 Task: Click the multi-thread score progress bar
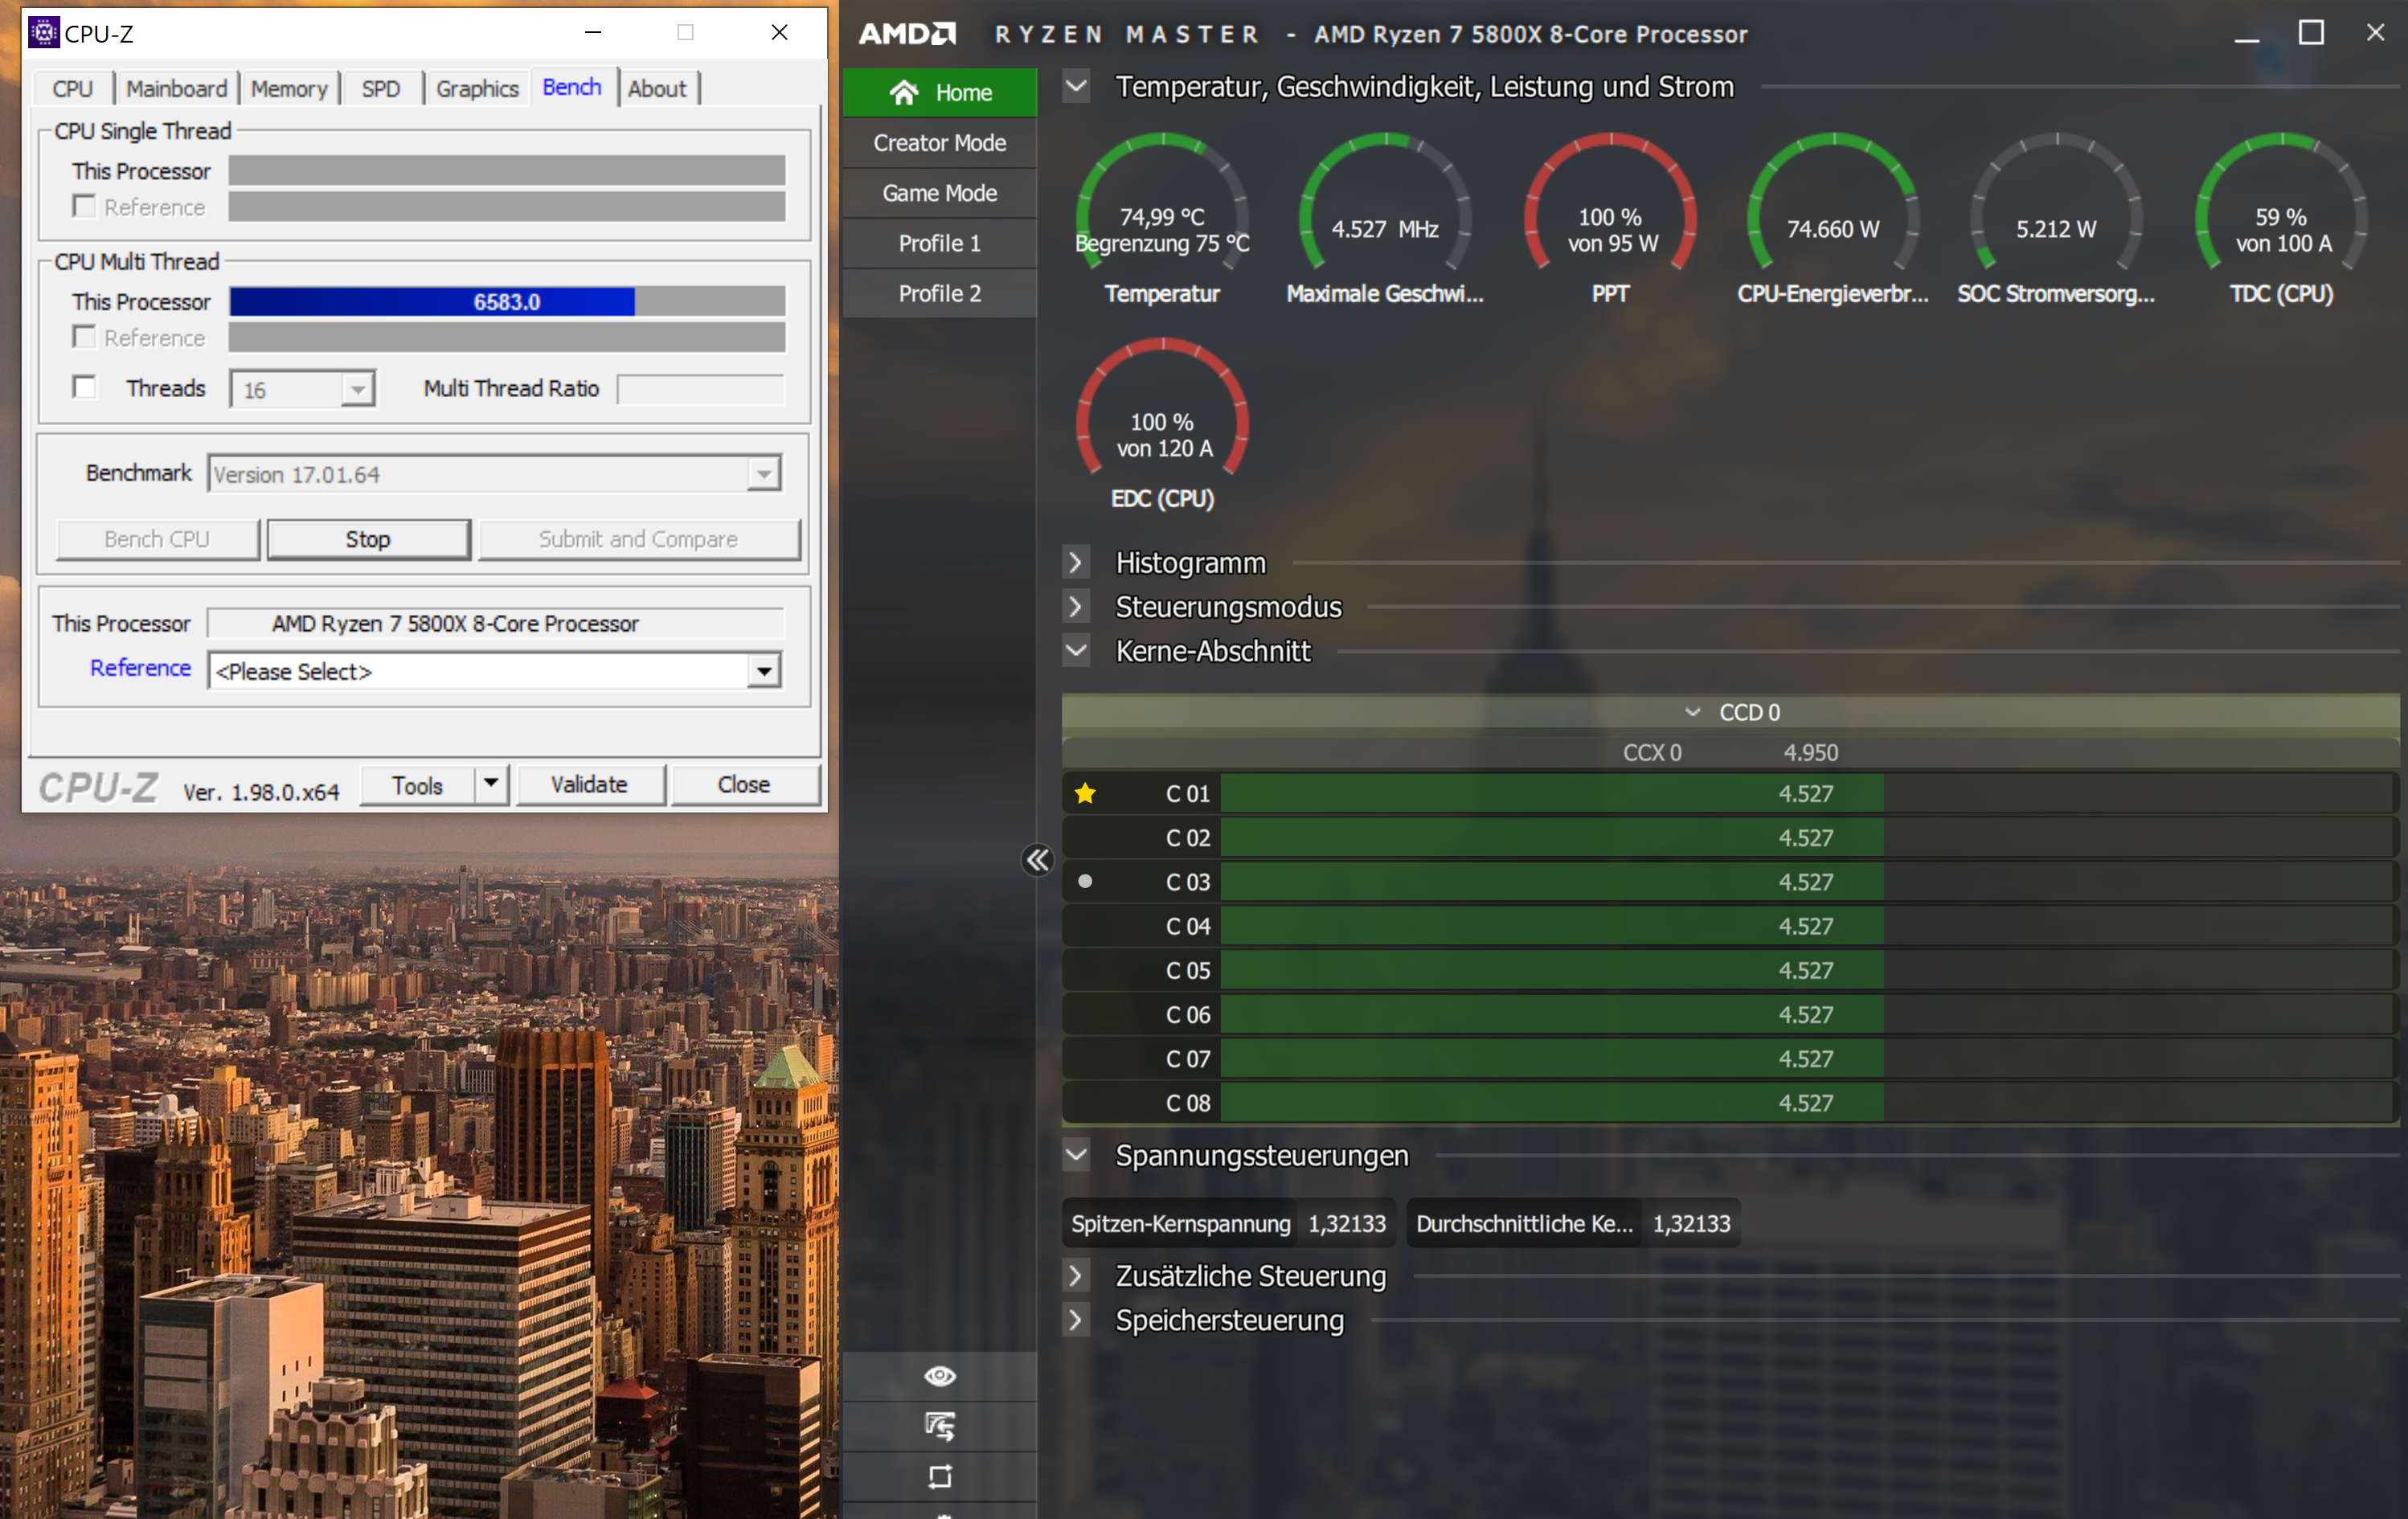click(x=506, y=302)
